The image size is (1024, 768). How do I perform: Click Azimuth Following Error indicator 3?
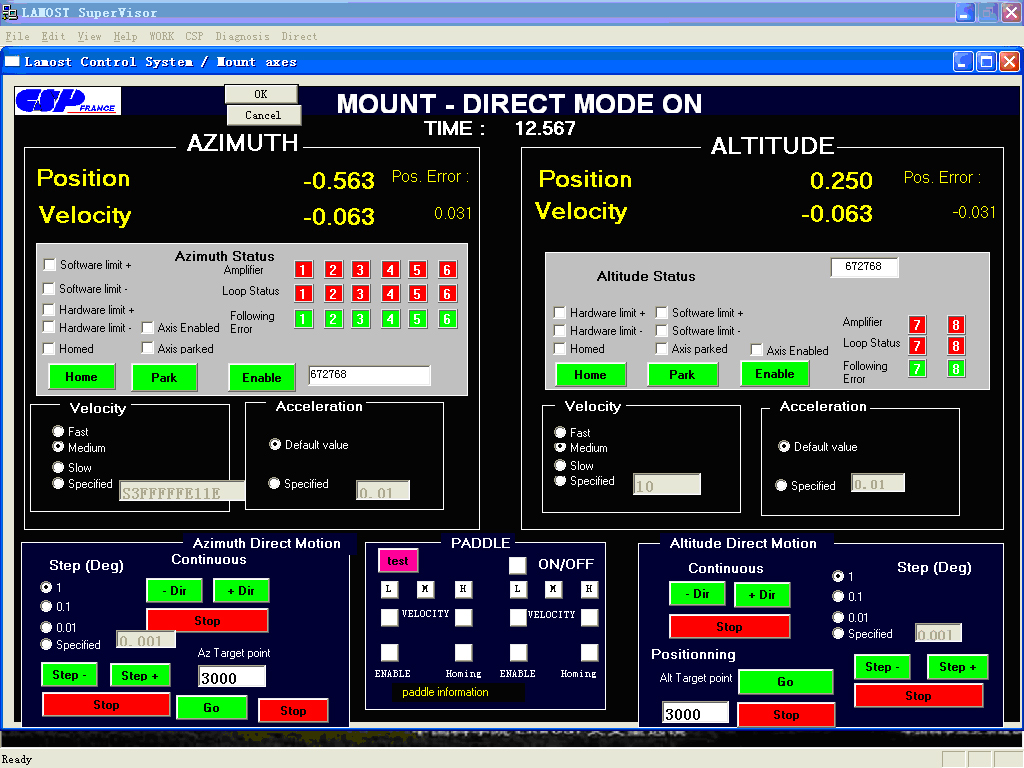pyautogui.click(x=360, y=319)
